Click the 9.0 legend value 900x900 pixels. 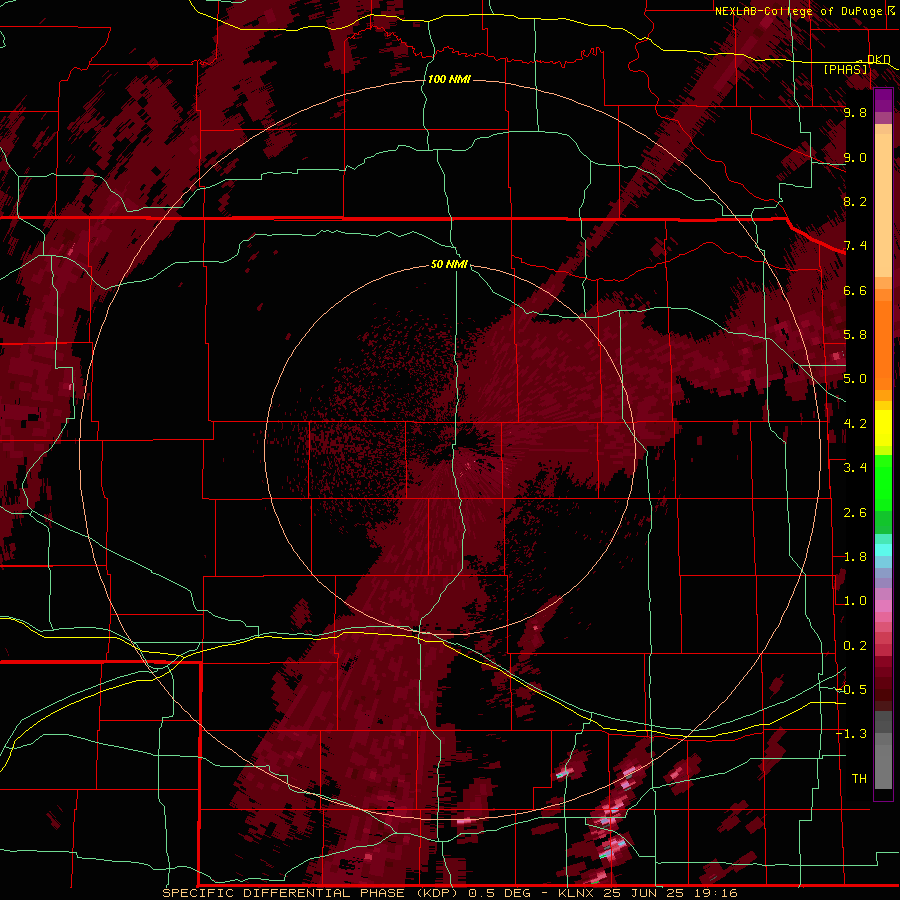(x=855, y=157)
